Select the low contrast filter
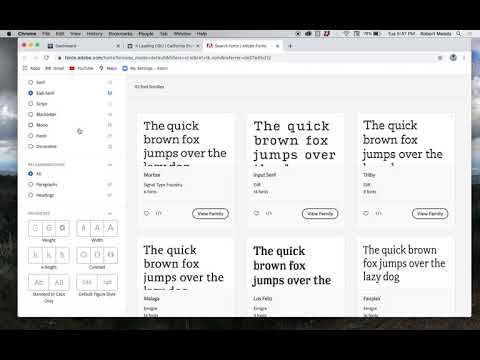Viewport: 480px width, 360px height. tap(83, 255)
